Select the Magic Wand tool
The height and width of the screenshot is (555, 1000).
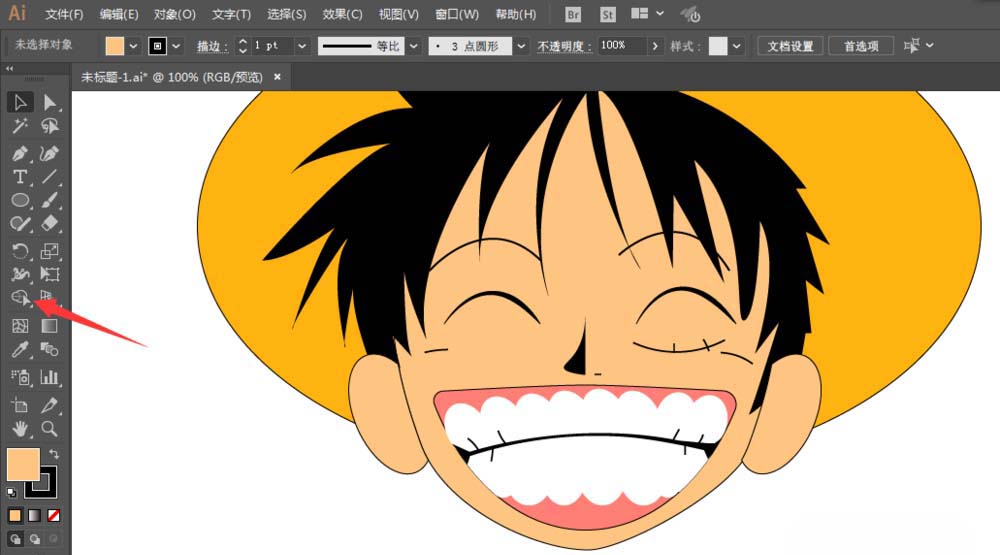tap(20, 126)
